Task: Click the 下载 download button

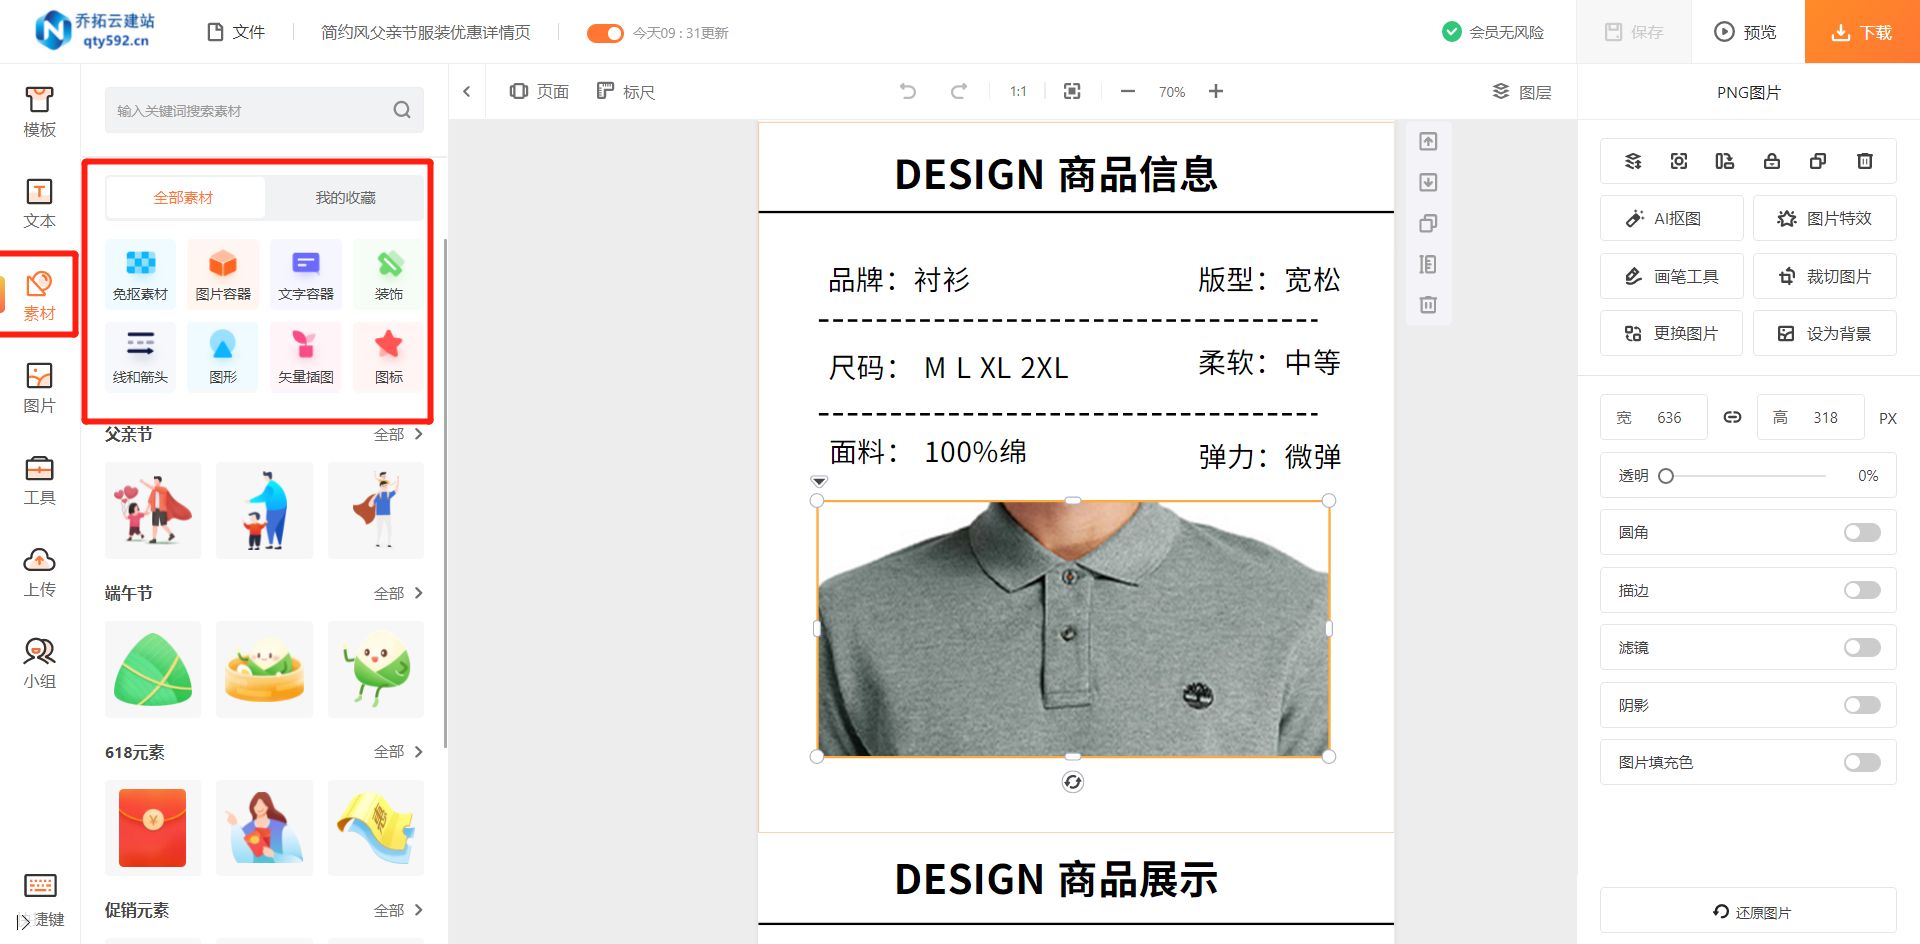Action: point(1862,32)
